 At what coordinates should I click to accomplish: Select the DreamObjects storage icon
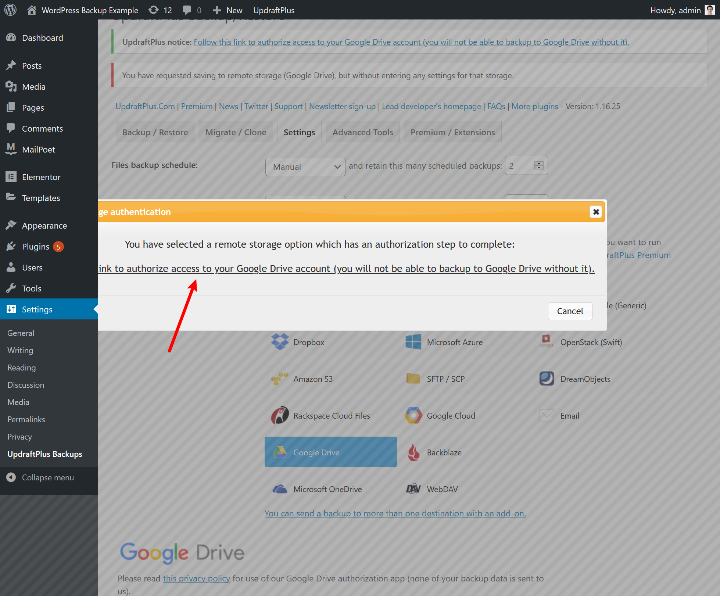tap(546, 379)
